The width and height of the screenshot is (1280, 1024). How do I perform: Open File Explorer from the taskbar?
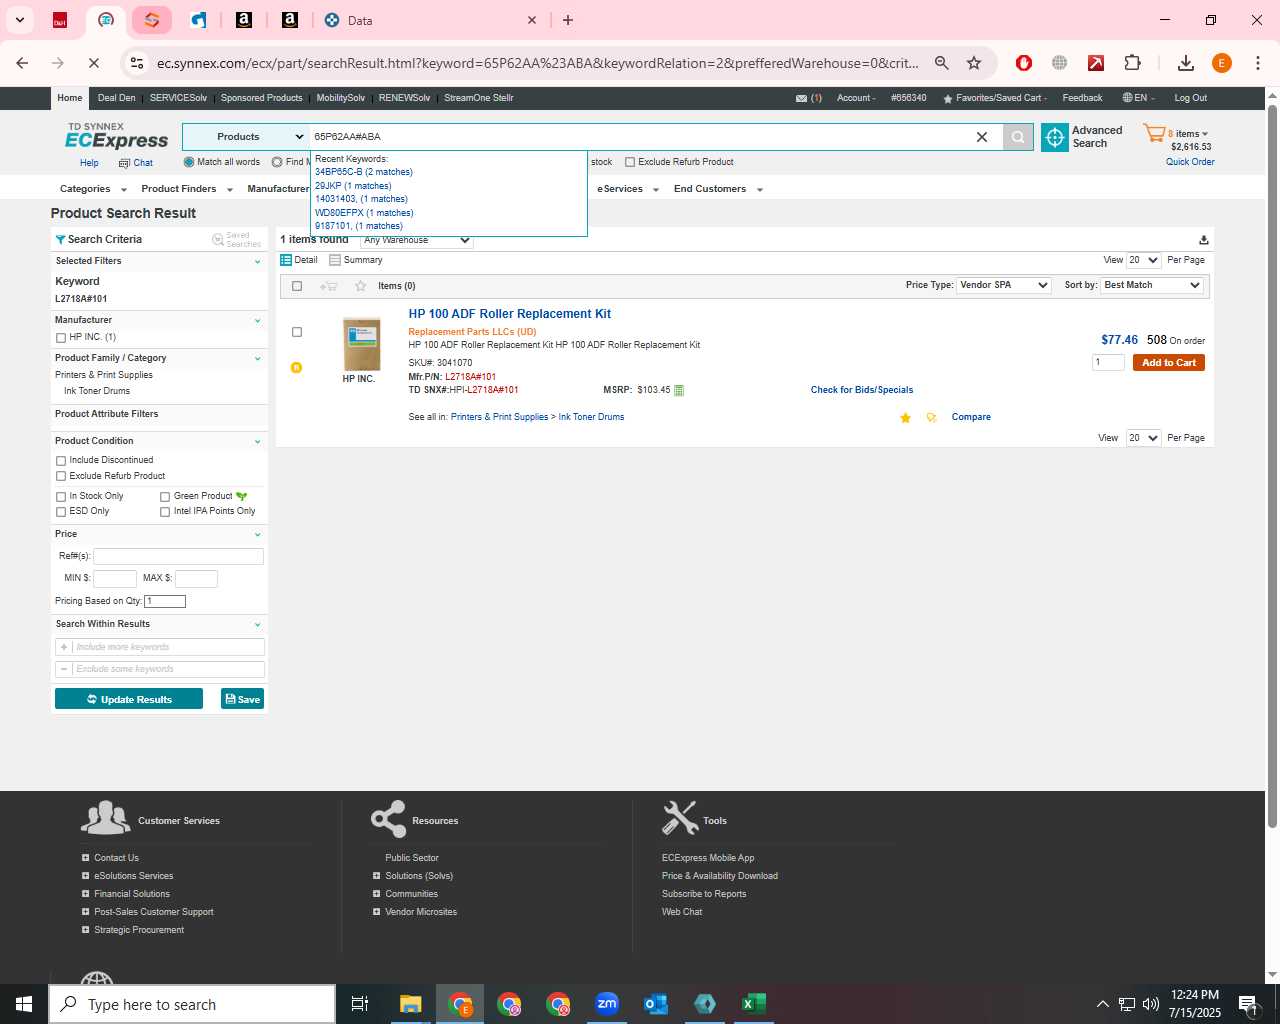click(x=411, y=1004)
